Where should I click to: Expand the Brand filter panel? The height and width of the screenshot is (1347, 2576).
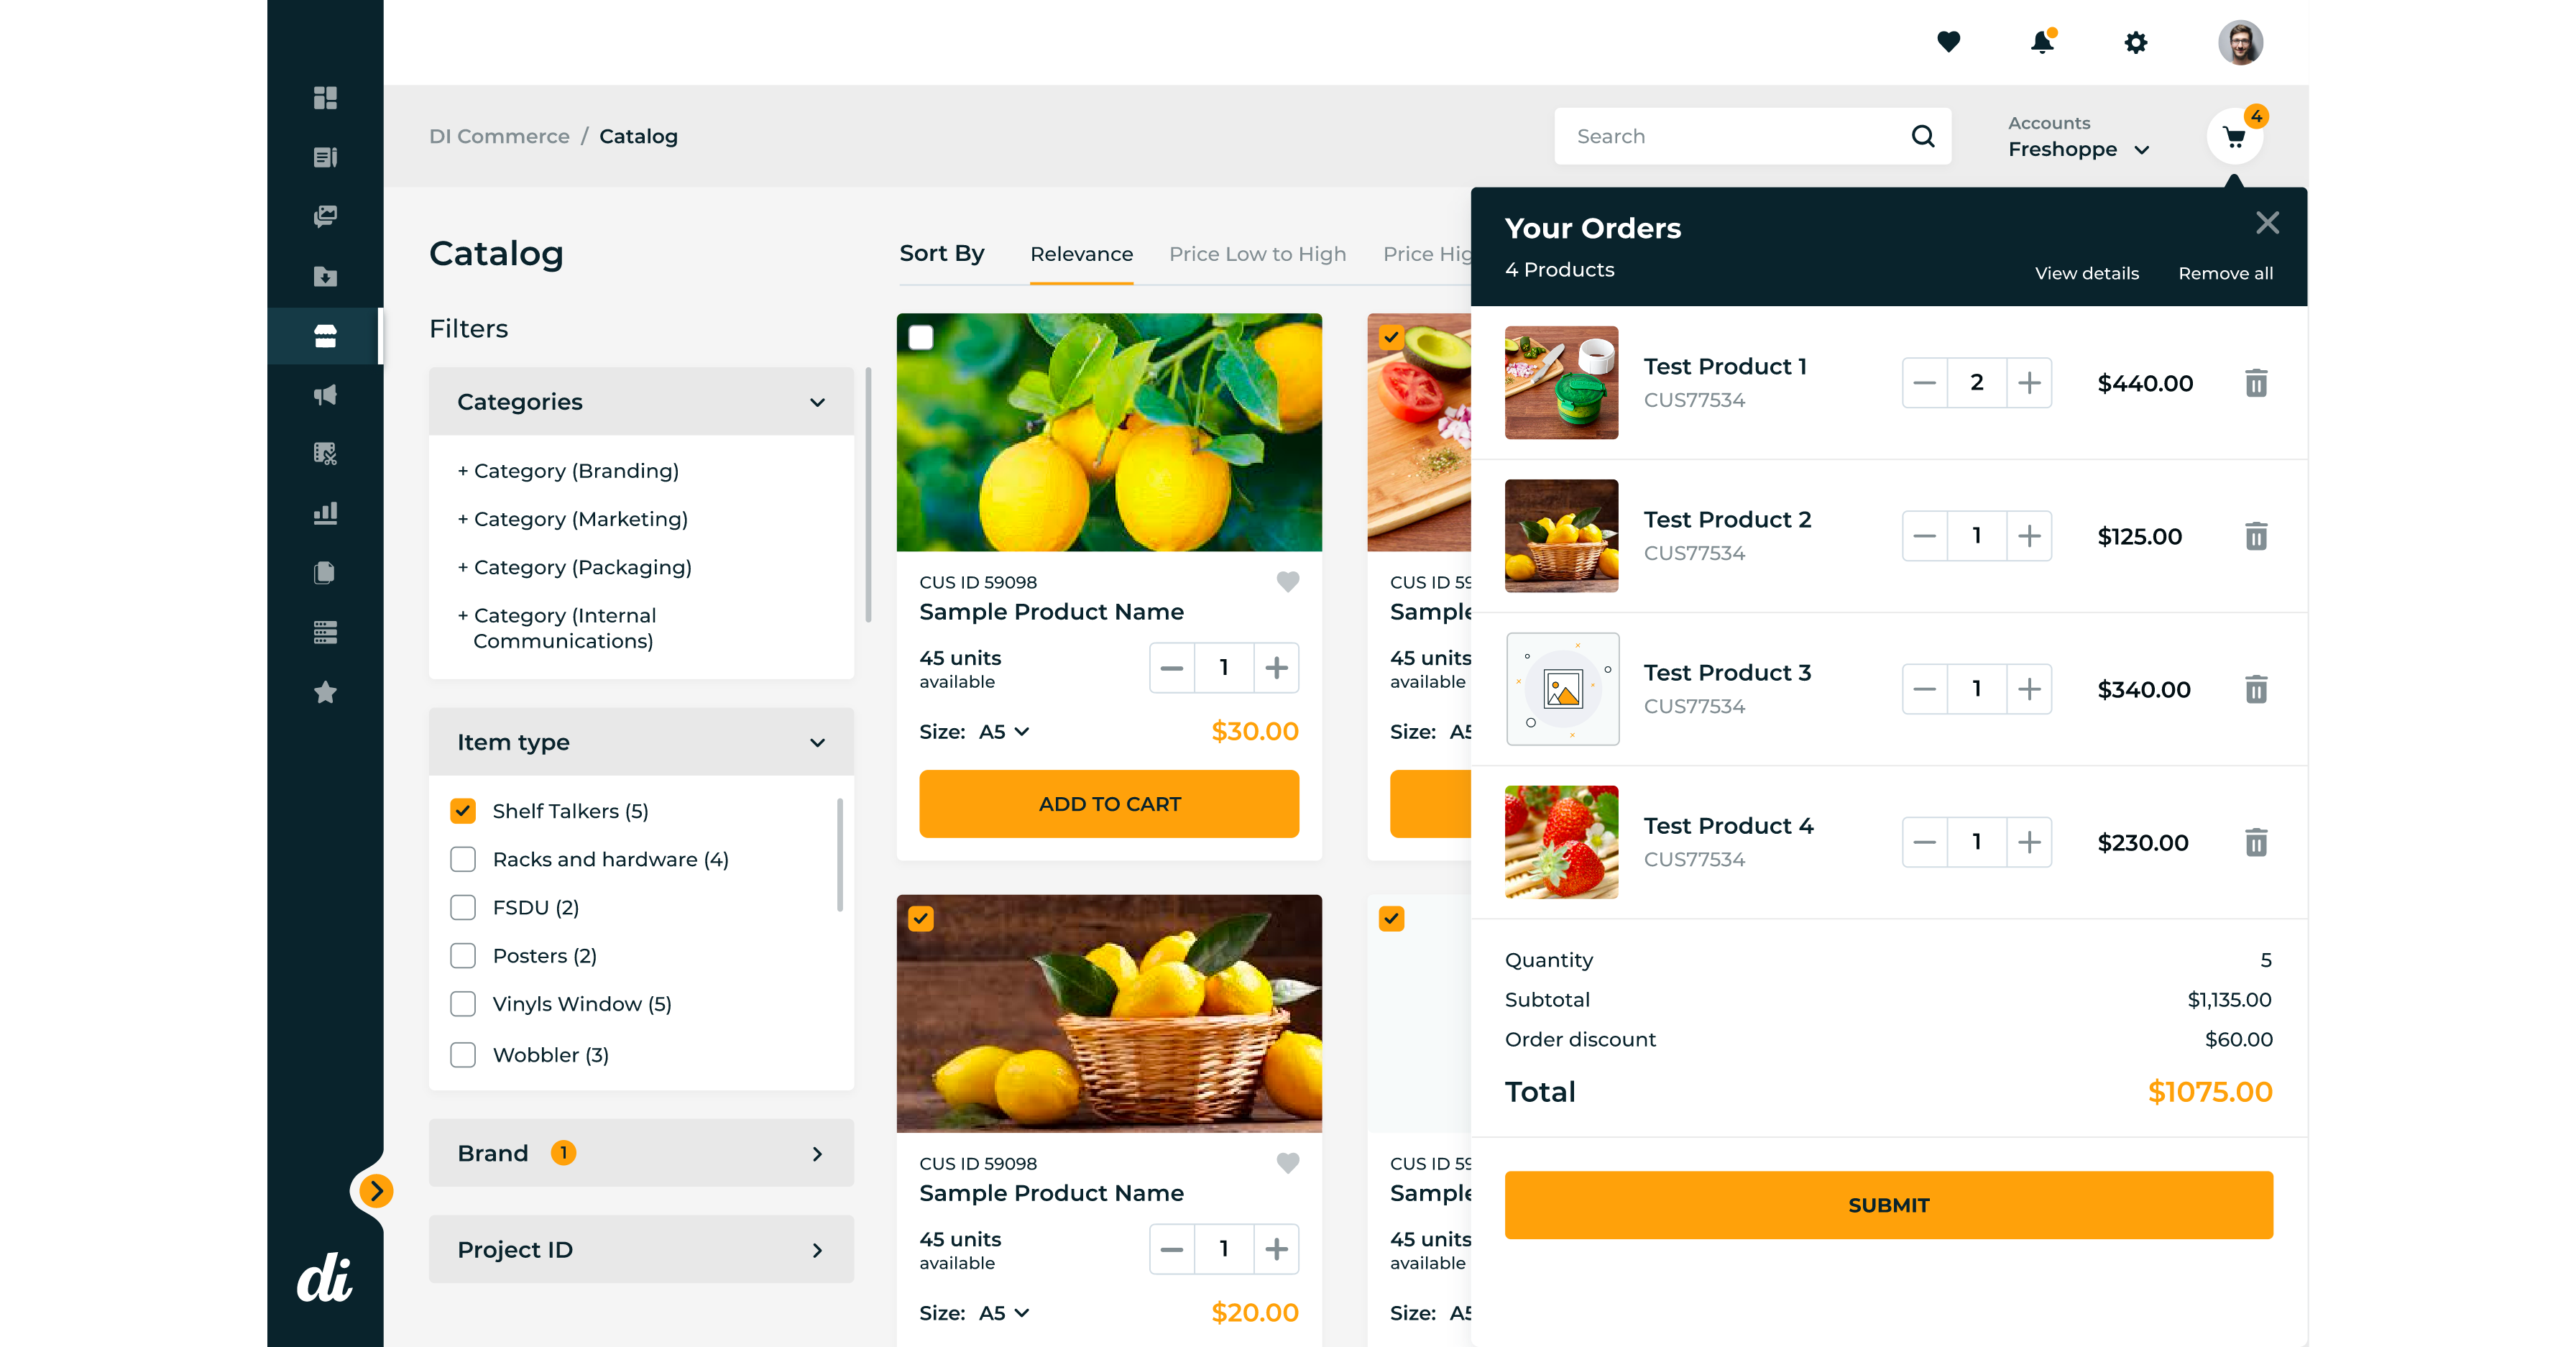[x=817, y=1153]
